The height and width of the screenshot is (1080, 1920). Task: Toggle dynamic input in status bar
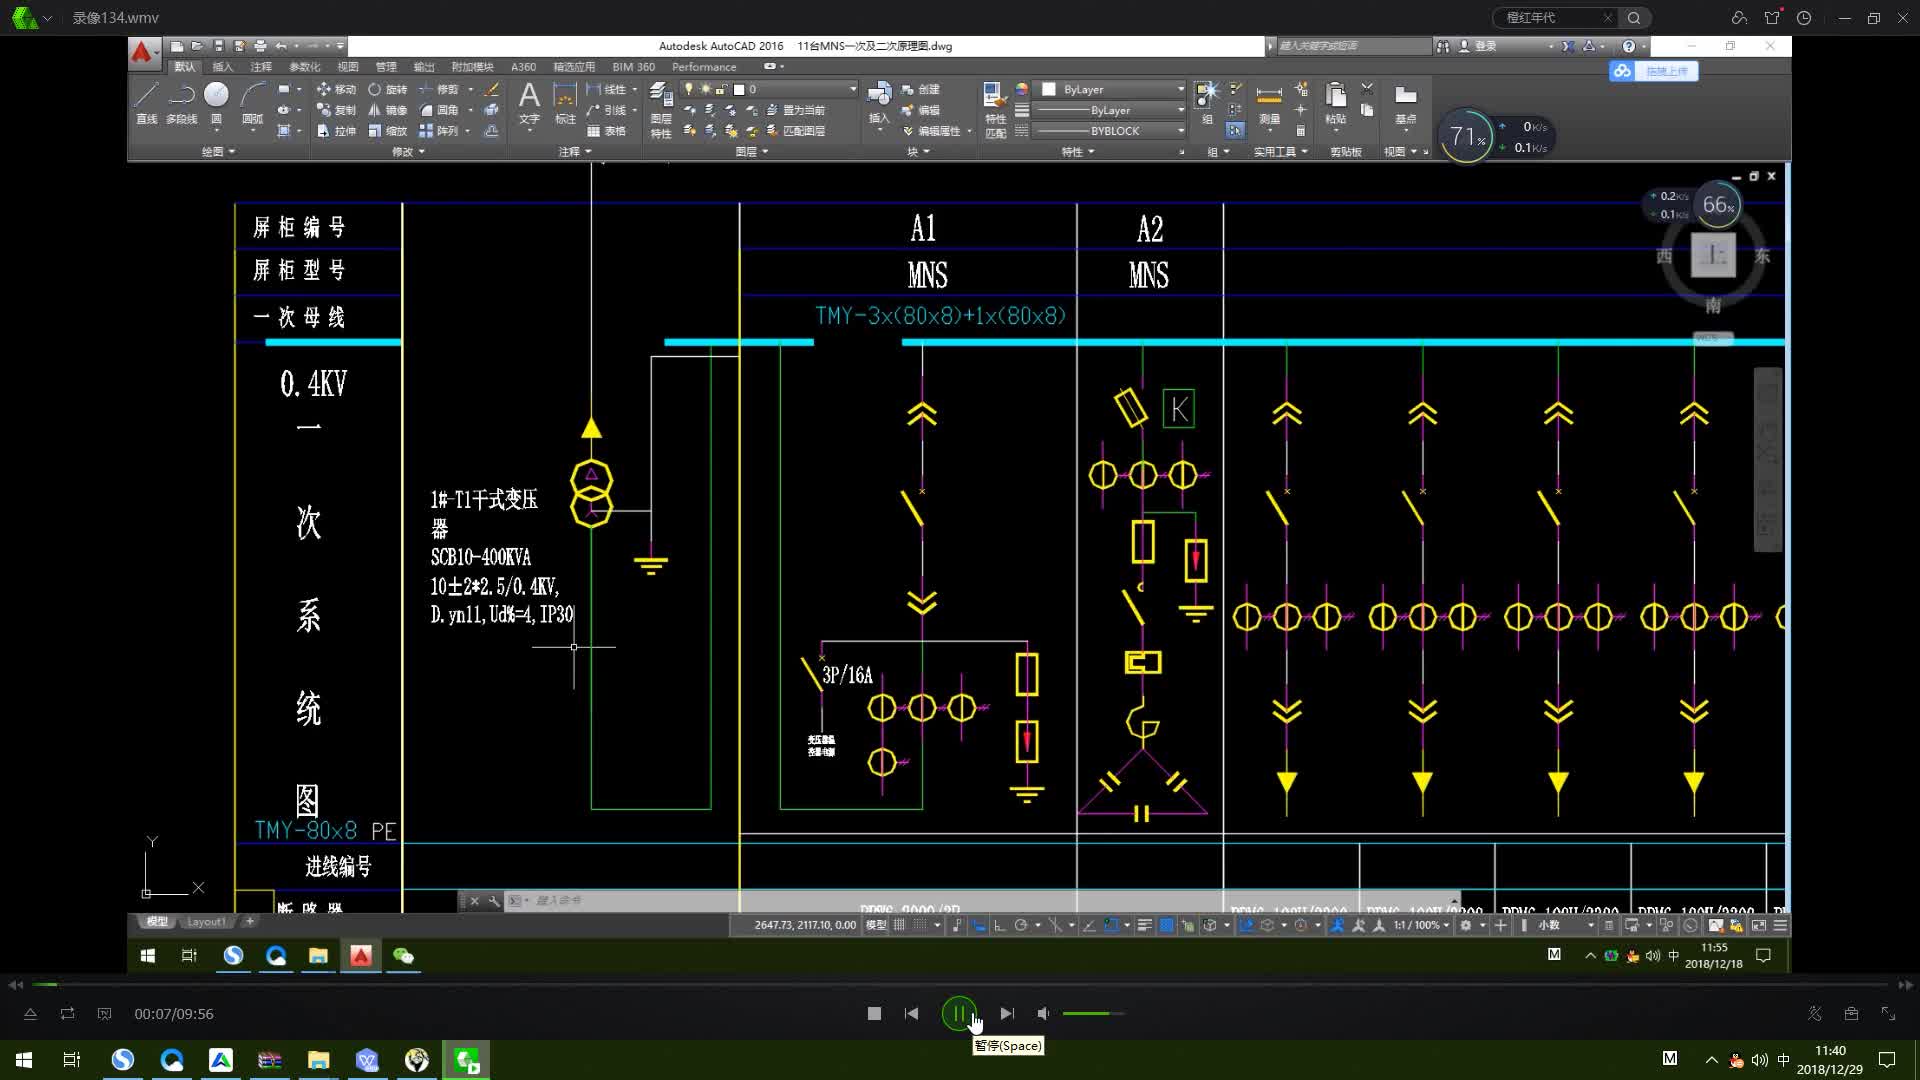tap(978, 925)
